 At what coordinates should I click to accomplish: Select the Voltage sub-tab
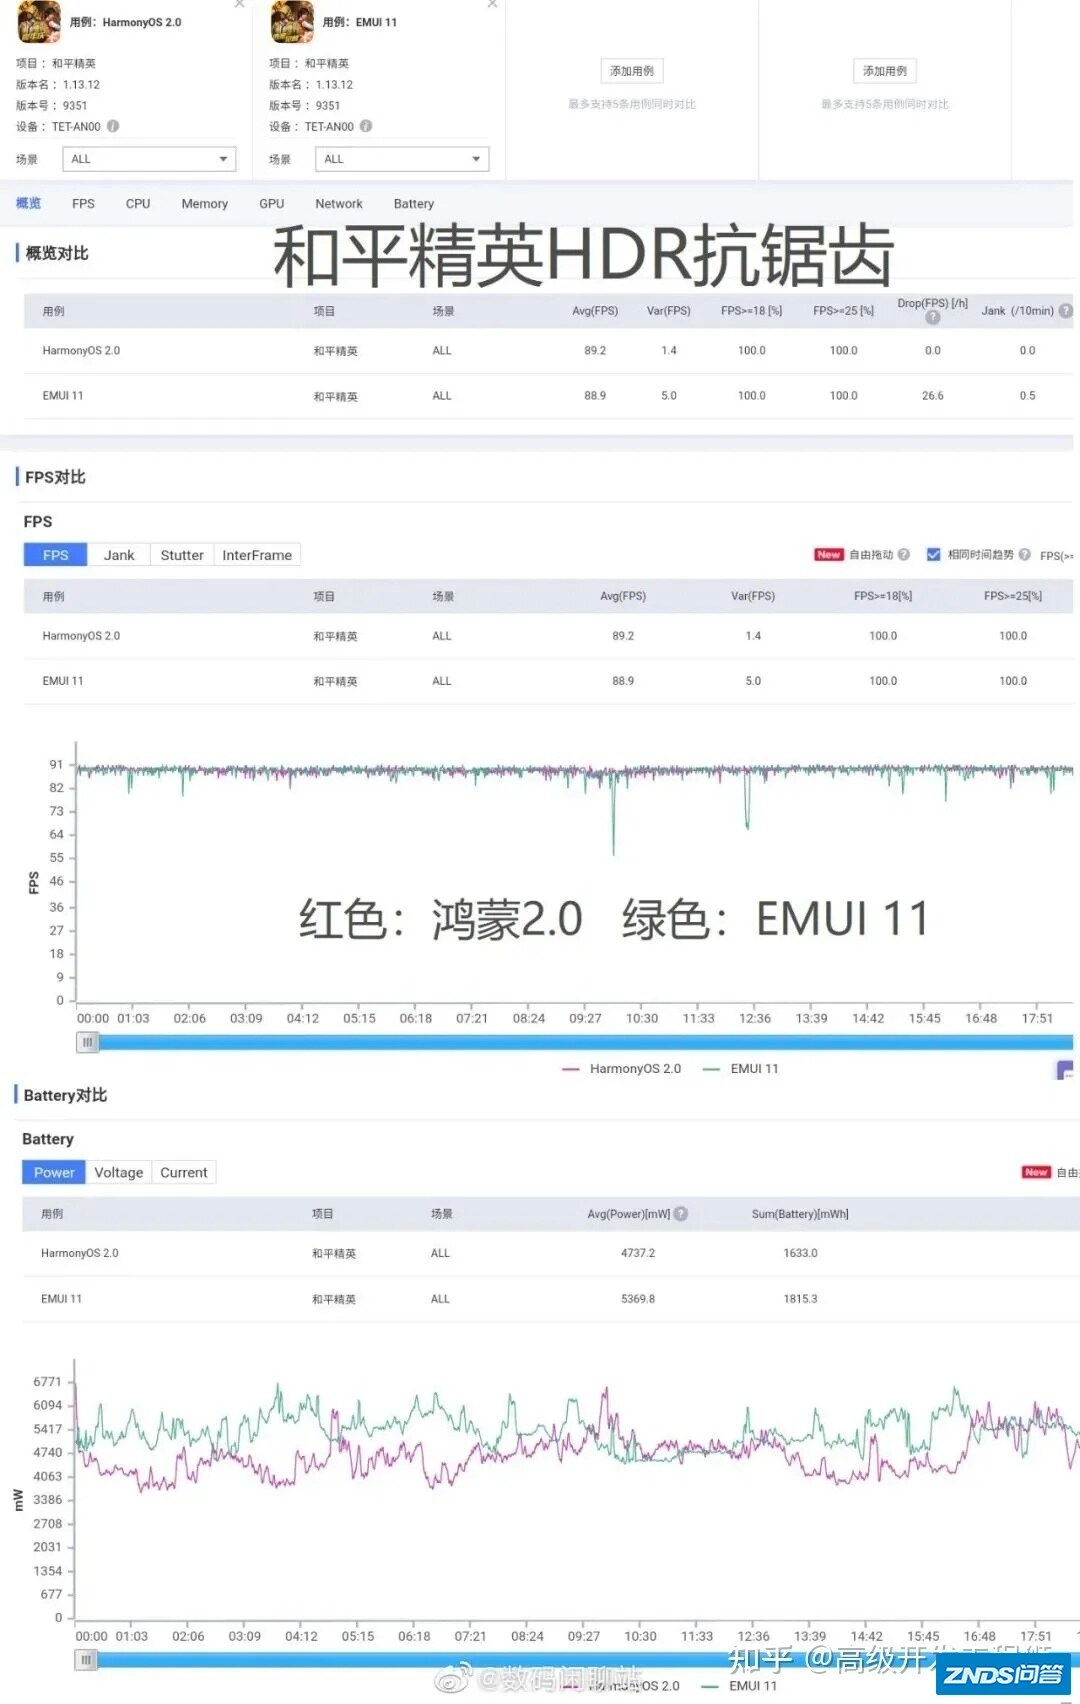click(x=119, y=1172)
